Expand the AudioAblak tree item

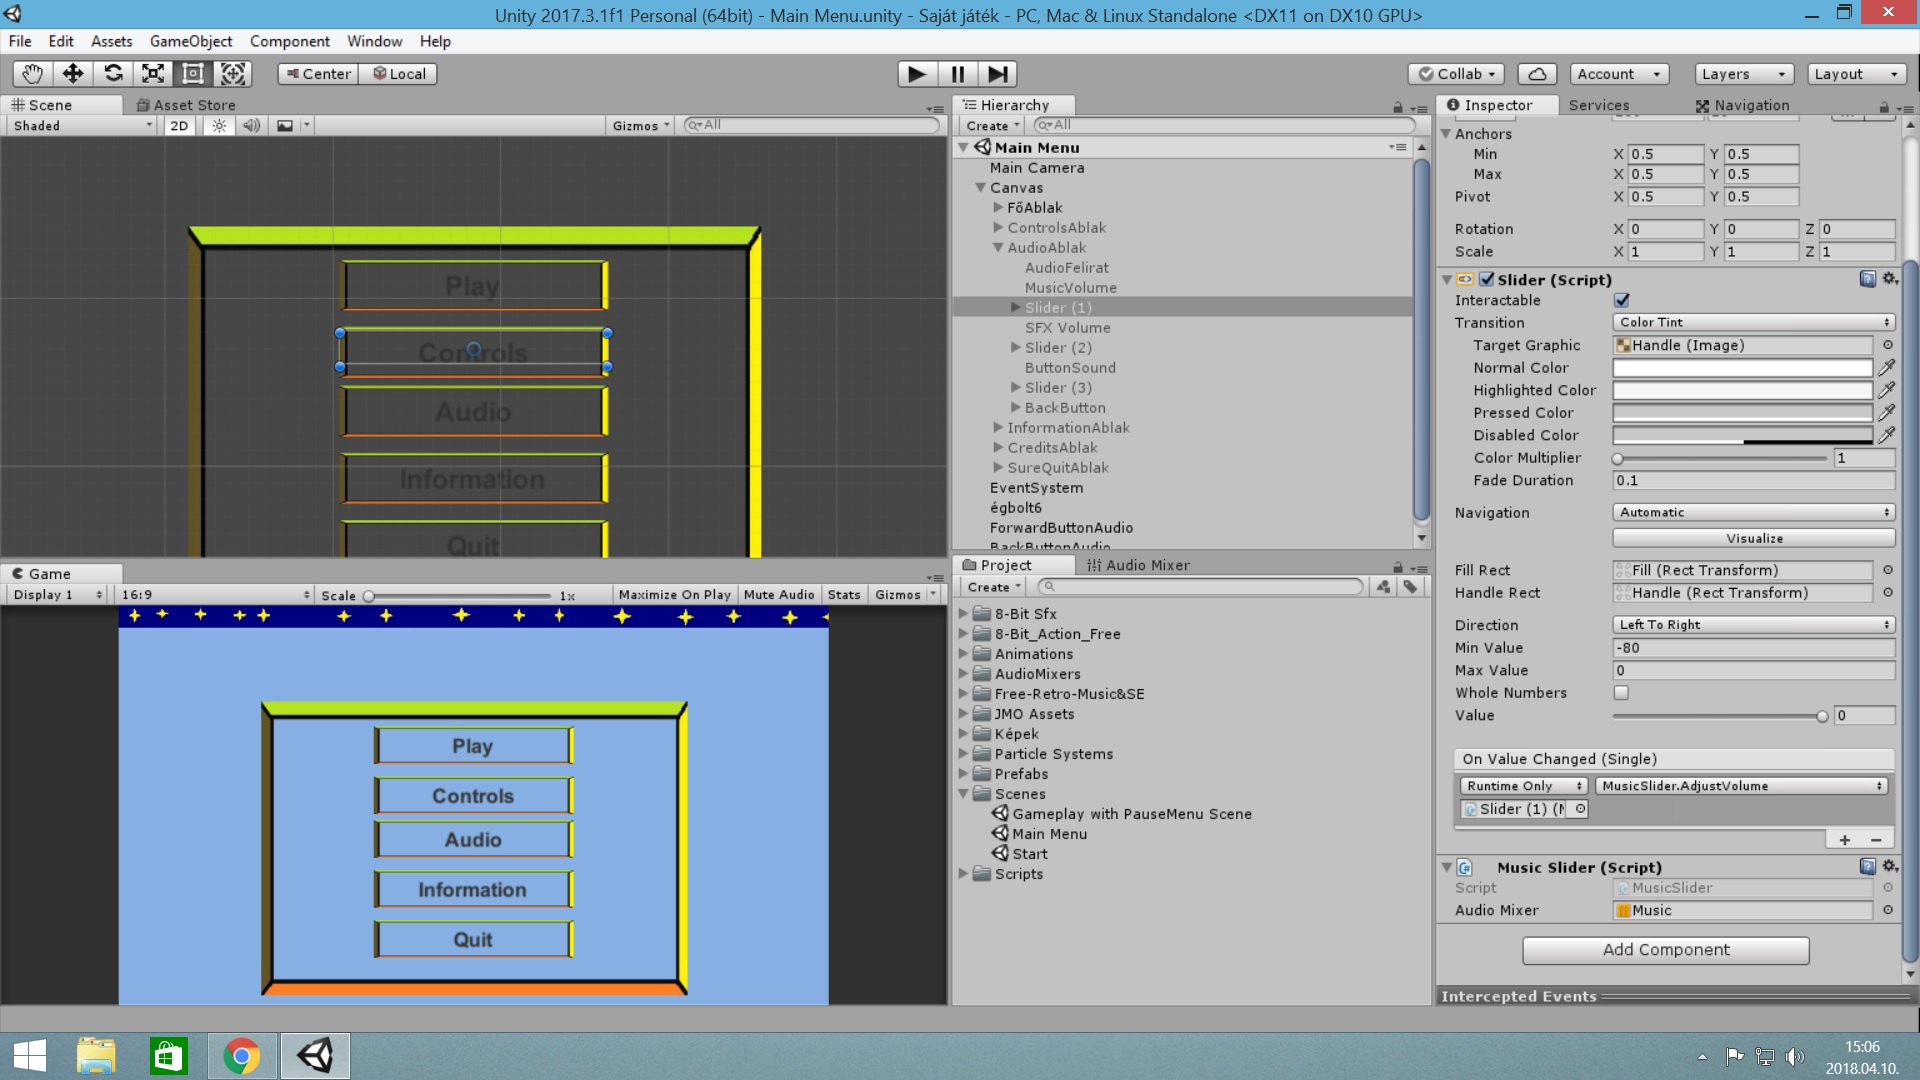tap(998, 248)
